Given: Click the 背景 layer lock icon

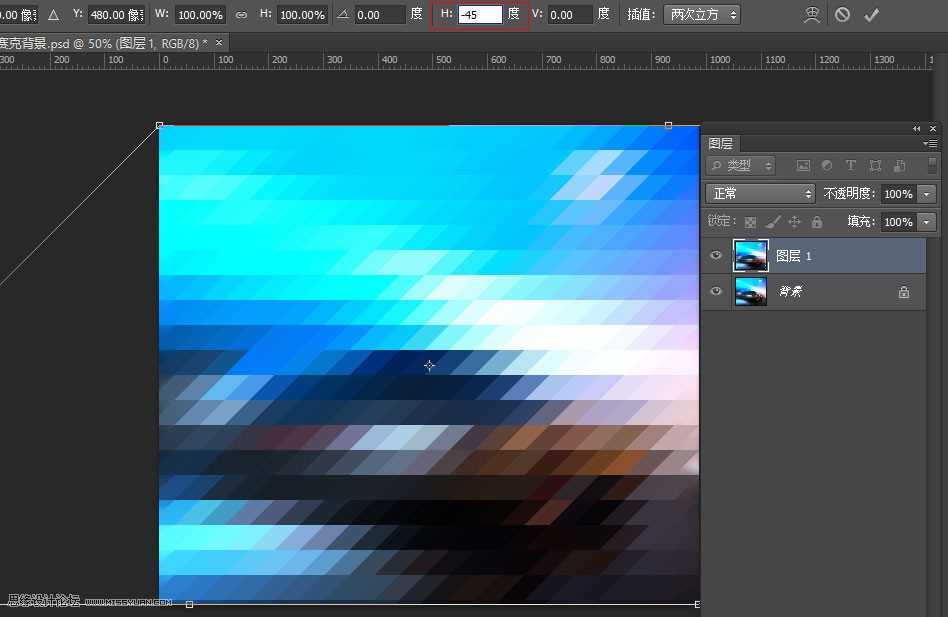Looking at the screenshot, I should click(904, 292).
